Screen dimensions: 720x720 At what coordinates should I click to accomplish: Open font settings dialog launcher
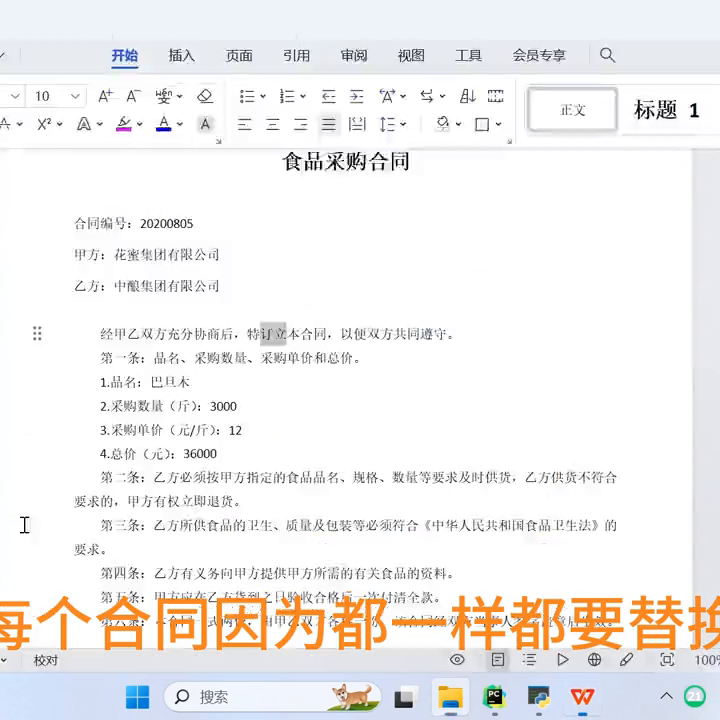[219, 141]
